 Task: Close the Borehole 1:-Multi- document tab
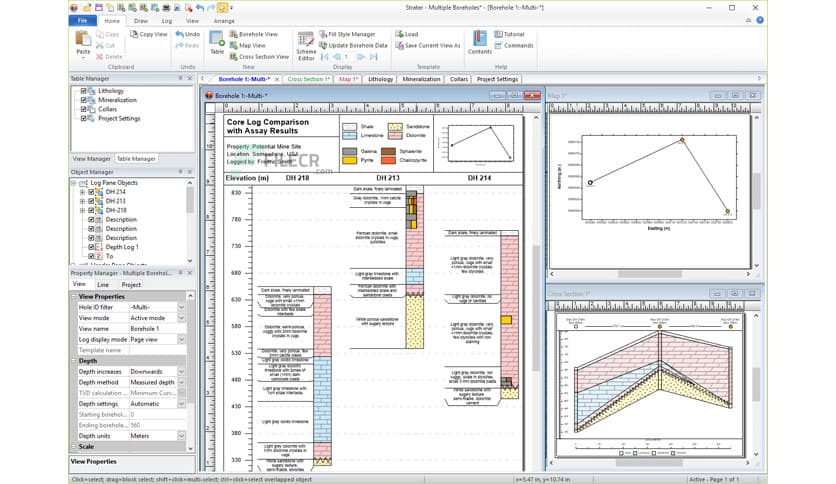tap(277, 79)
